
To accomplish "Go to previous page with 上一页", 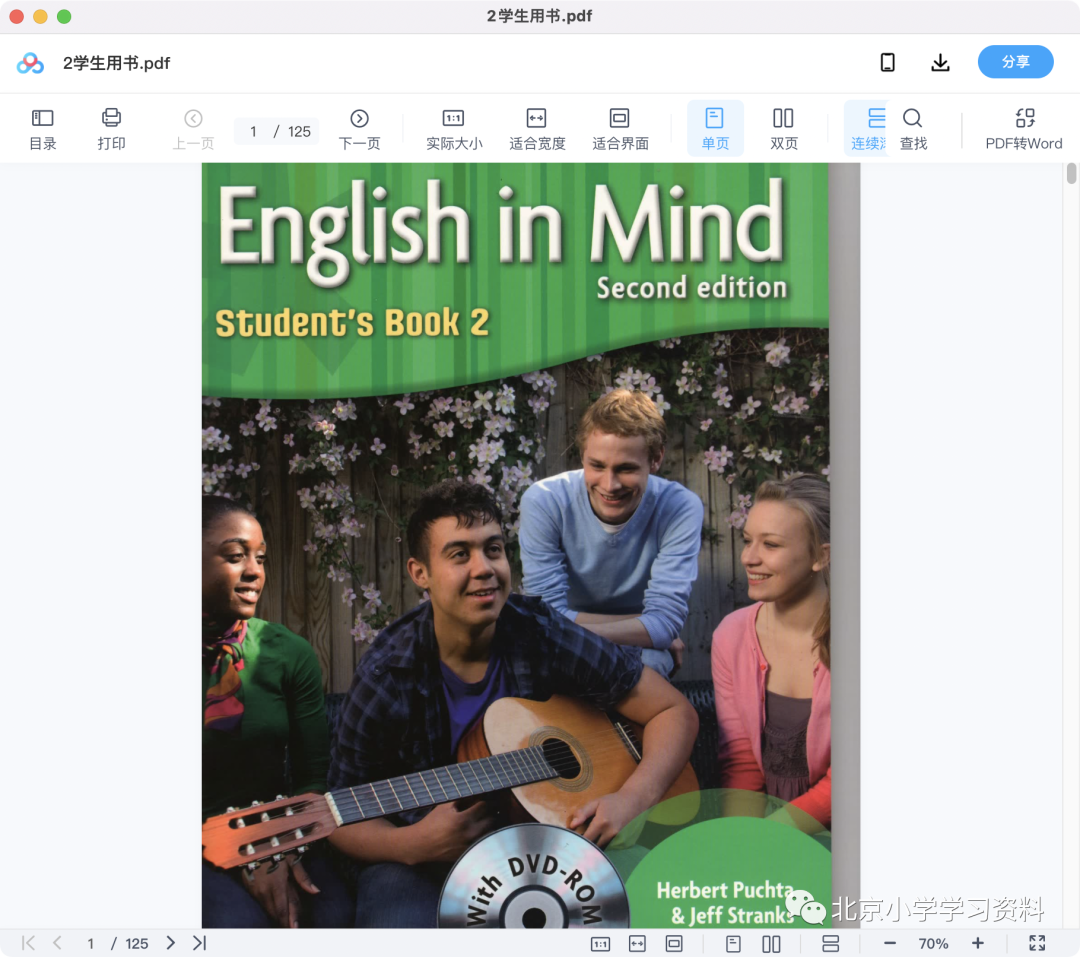I will [194, 129].
